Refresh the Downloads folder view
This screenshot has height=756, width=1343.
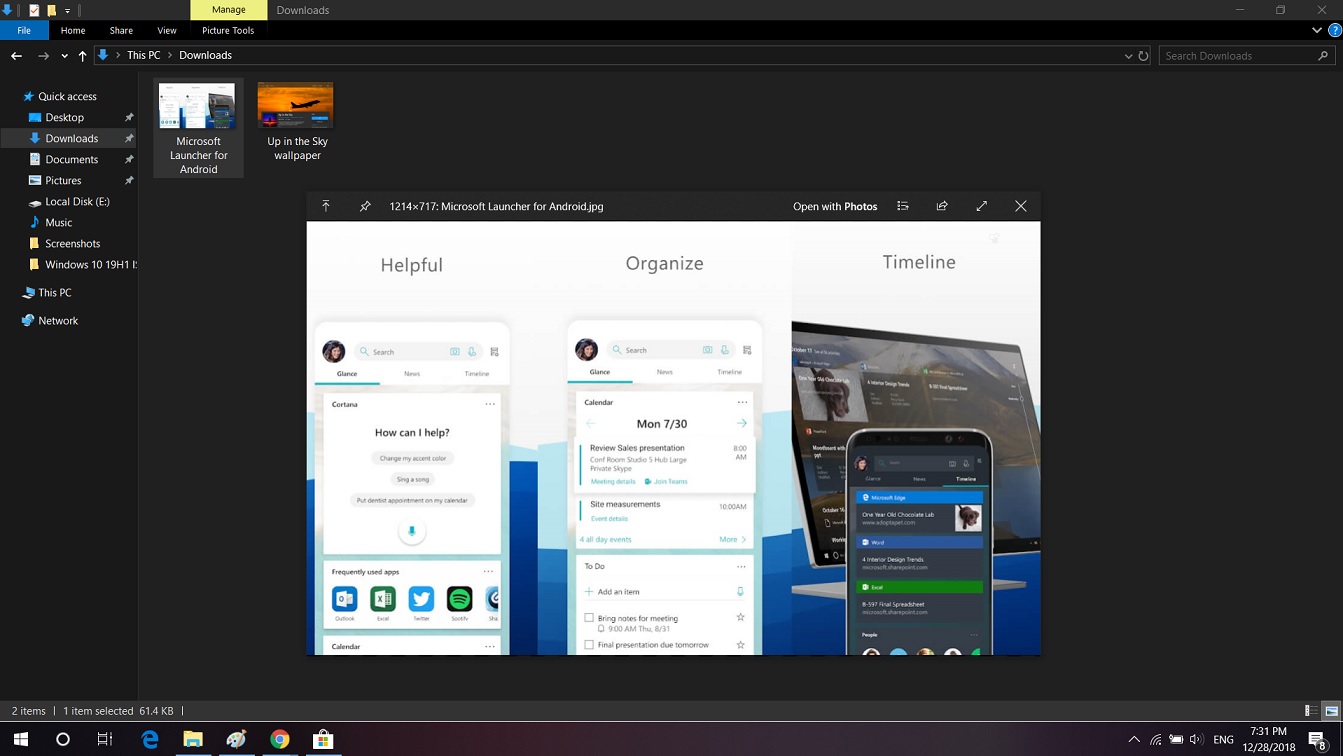pyautogui.click(x=1142, y=55)
